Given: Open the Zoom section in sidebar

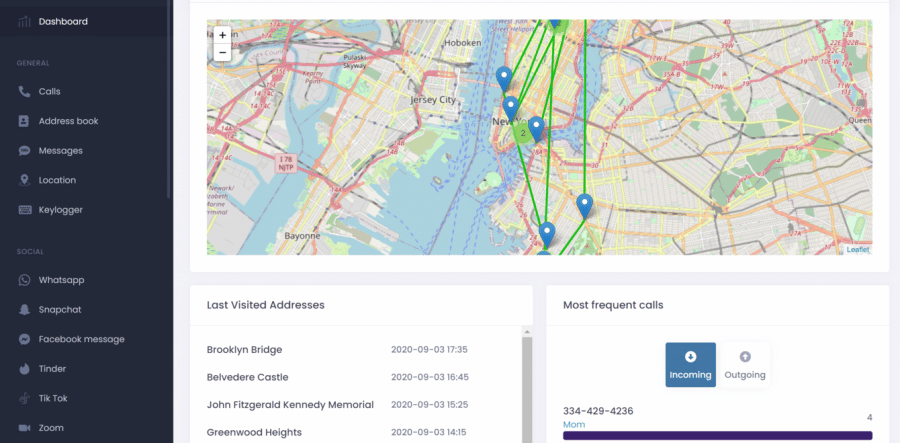Looking at the screenshot, I should pyautogui.click(x=51, y=428).
